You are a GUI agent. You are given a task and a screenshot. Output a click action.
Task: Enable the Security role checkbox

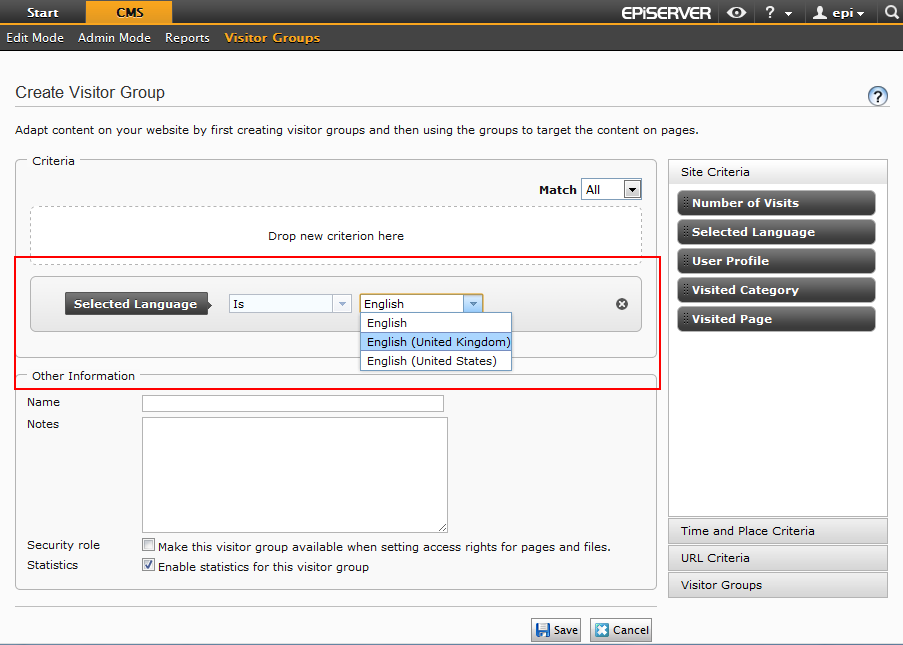[149, 546]
